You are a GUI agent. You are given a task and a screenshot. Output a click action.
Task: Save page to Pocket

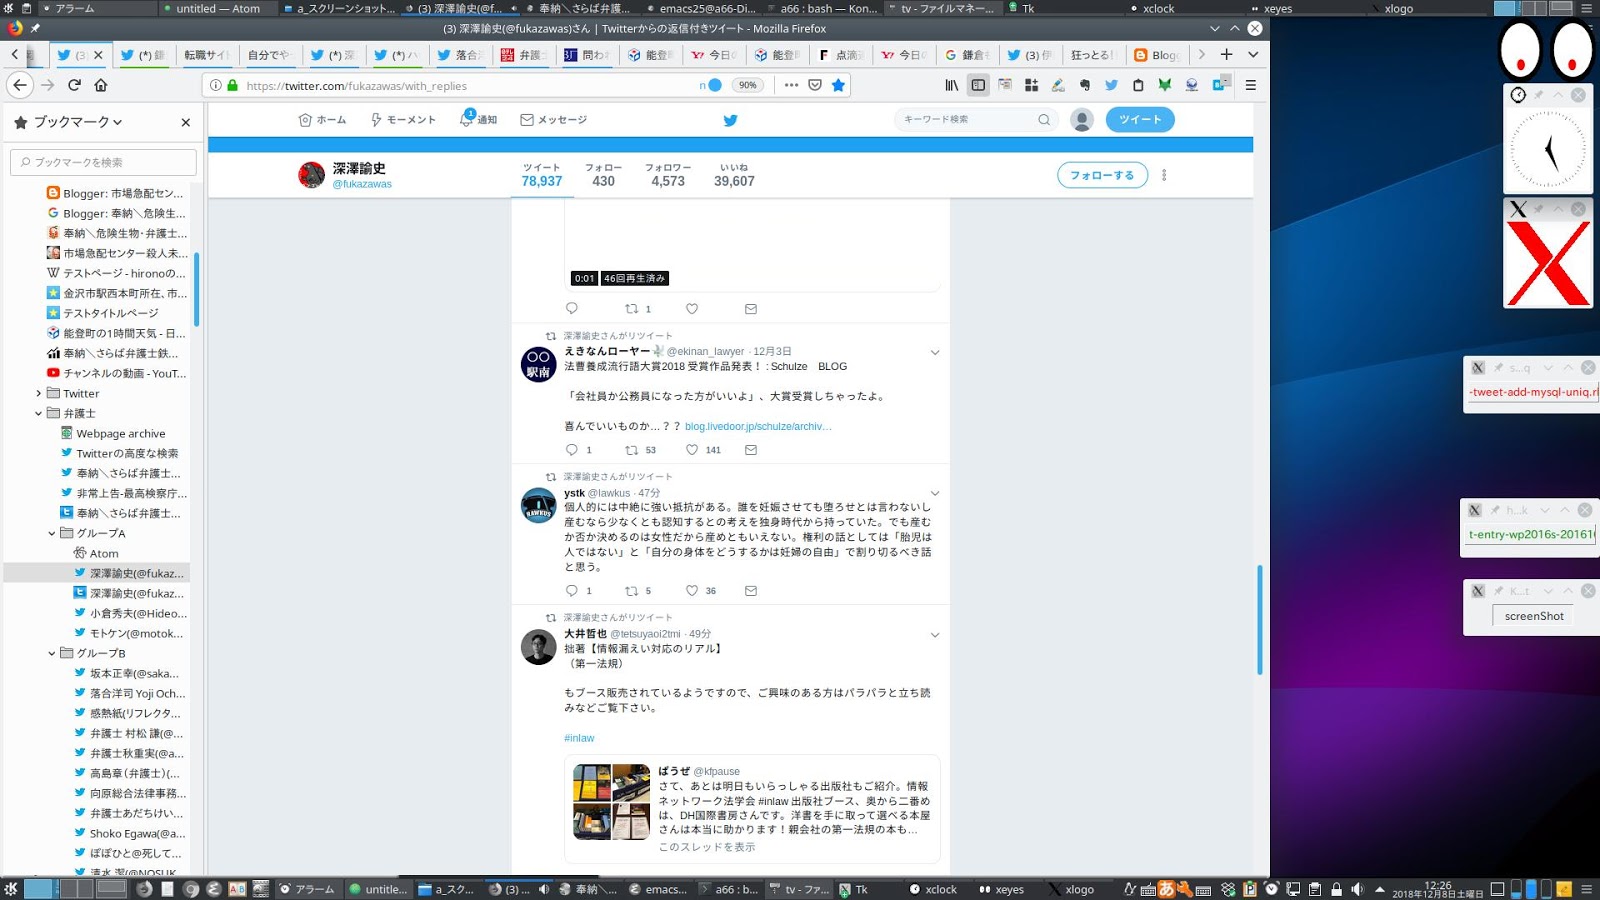point(815,85)
